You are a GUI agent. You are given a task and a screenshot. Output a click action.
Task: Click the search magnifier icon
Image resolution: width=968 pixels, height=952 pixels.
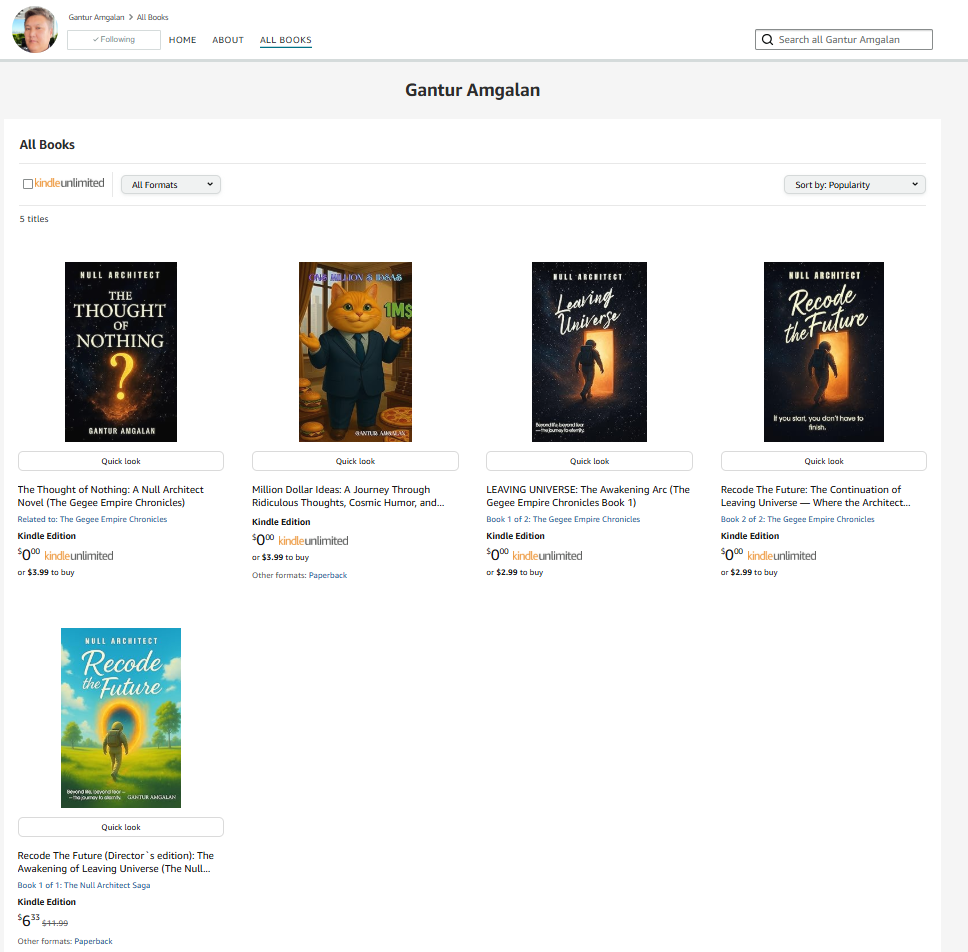click(767, 40)
